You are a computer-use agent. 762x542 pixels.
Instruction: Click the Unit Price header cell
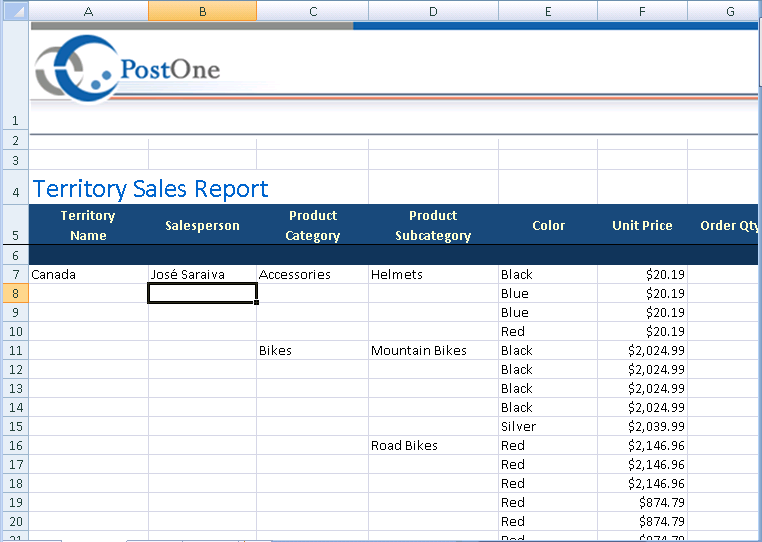(x=642, y=225)
